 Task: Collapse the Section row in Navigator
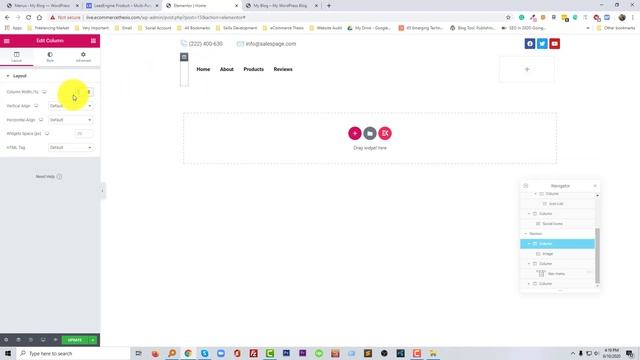click(x=526, y=234)
